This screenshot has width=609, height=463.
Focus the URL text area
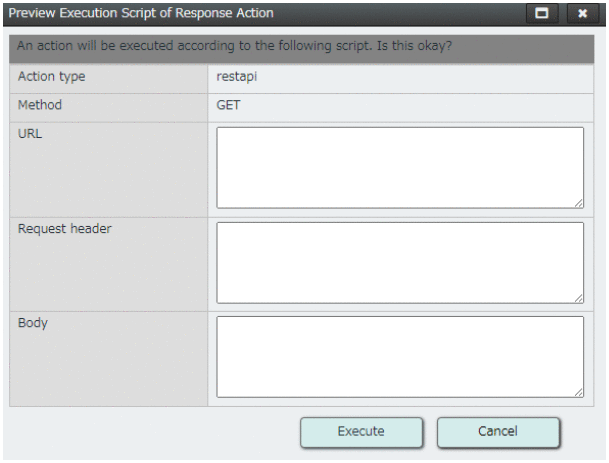[x=400, y=167]
